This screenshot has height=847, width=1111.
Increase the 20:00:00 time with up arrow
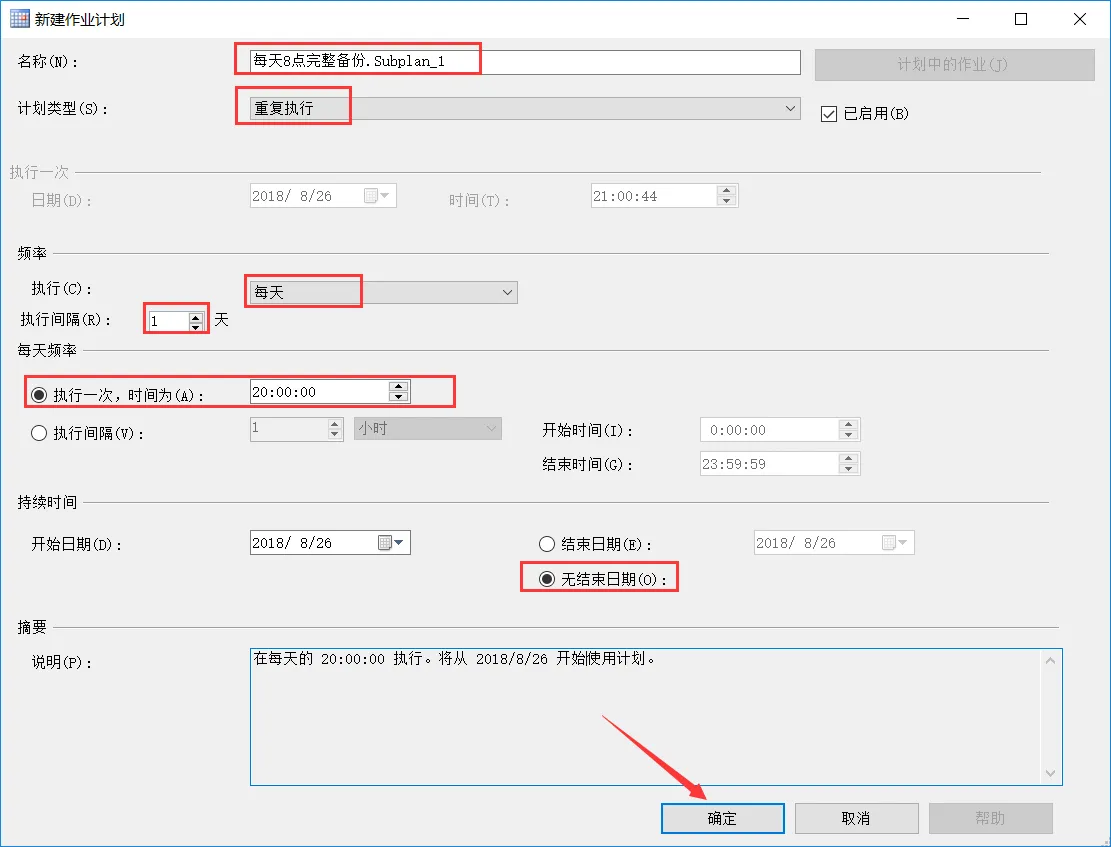pos(399,387)
